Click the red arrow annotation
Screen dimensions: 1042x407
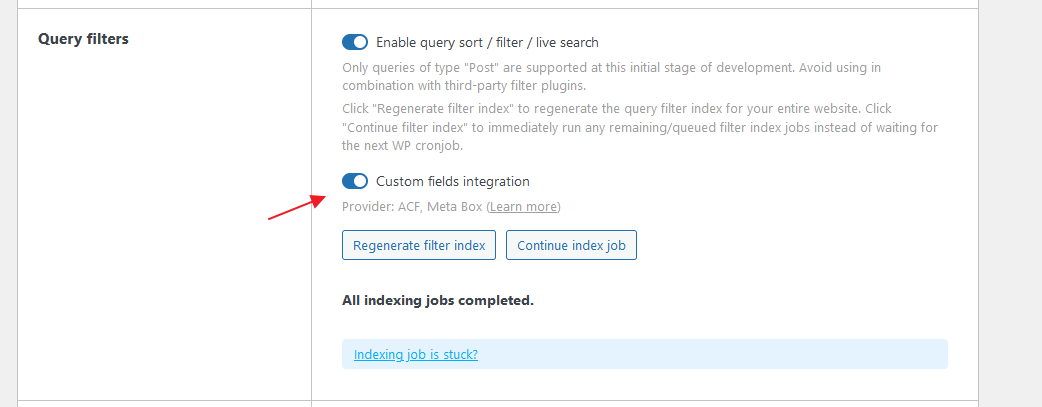pos(296,208)
